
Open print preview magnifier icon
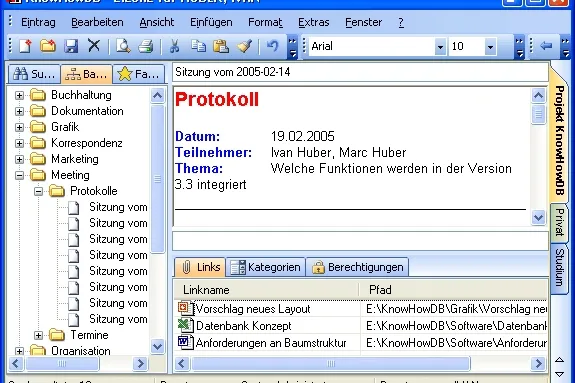click(x=123, y=46)
